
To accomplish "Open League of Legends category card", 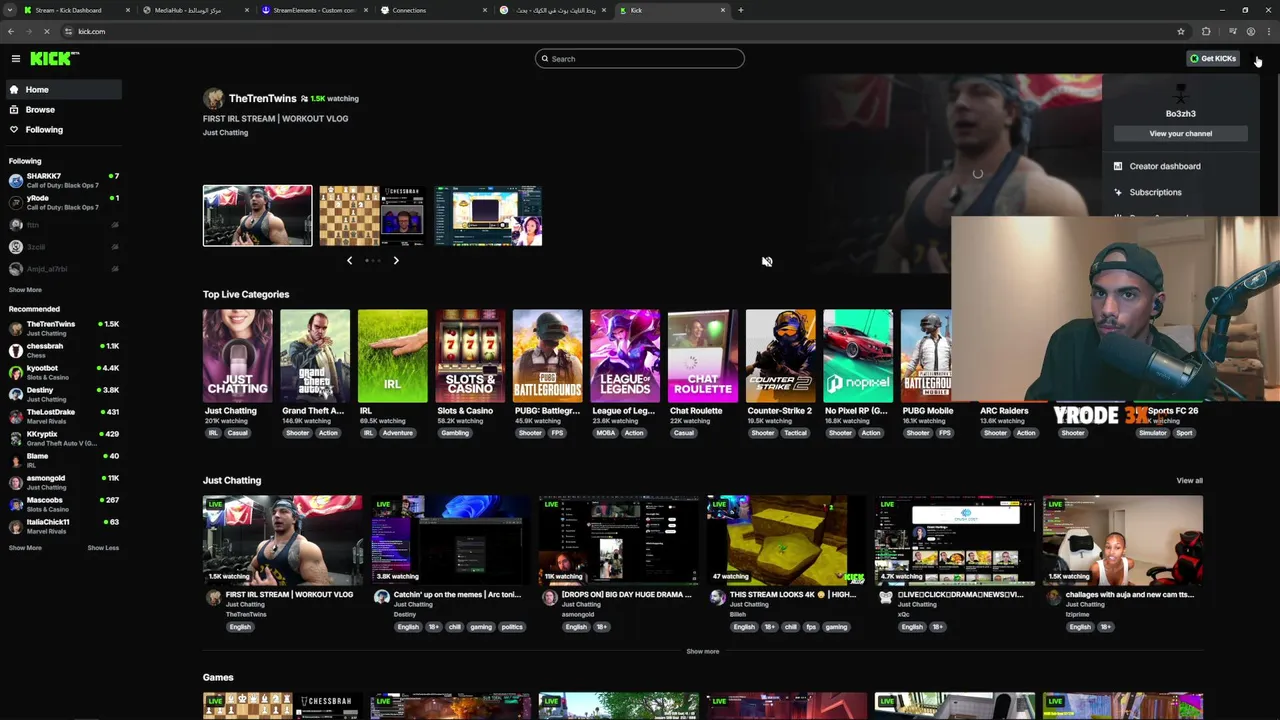I will [x=625, y=357].
